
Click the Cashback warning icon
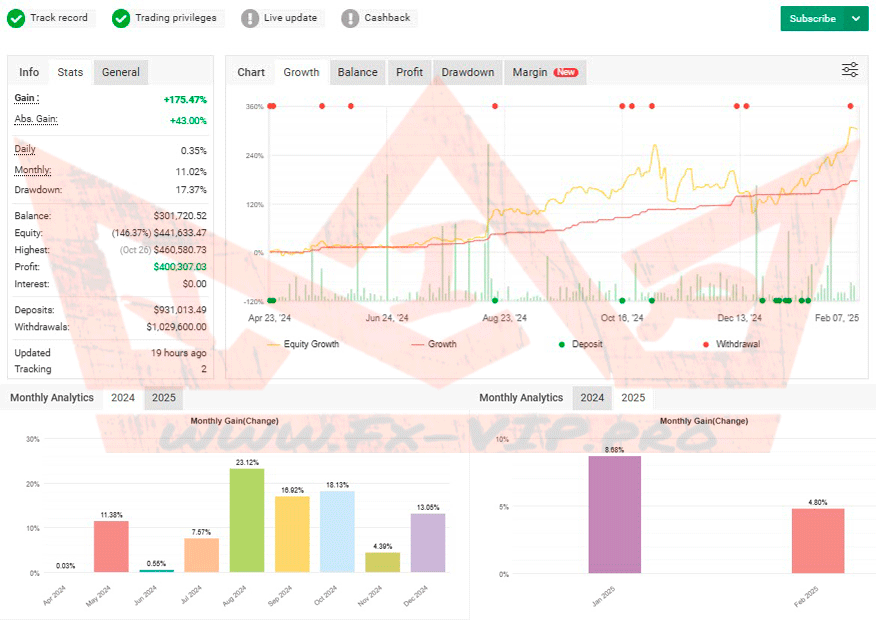click(350, 18)
